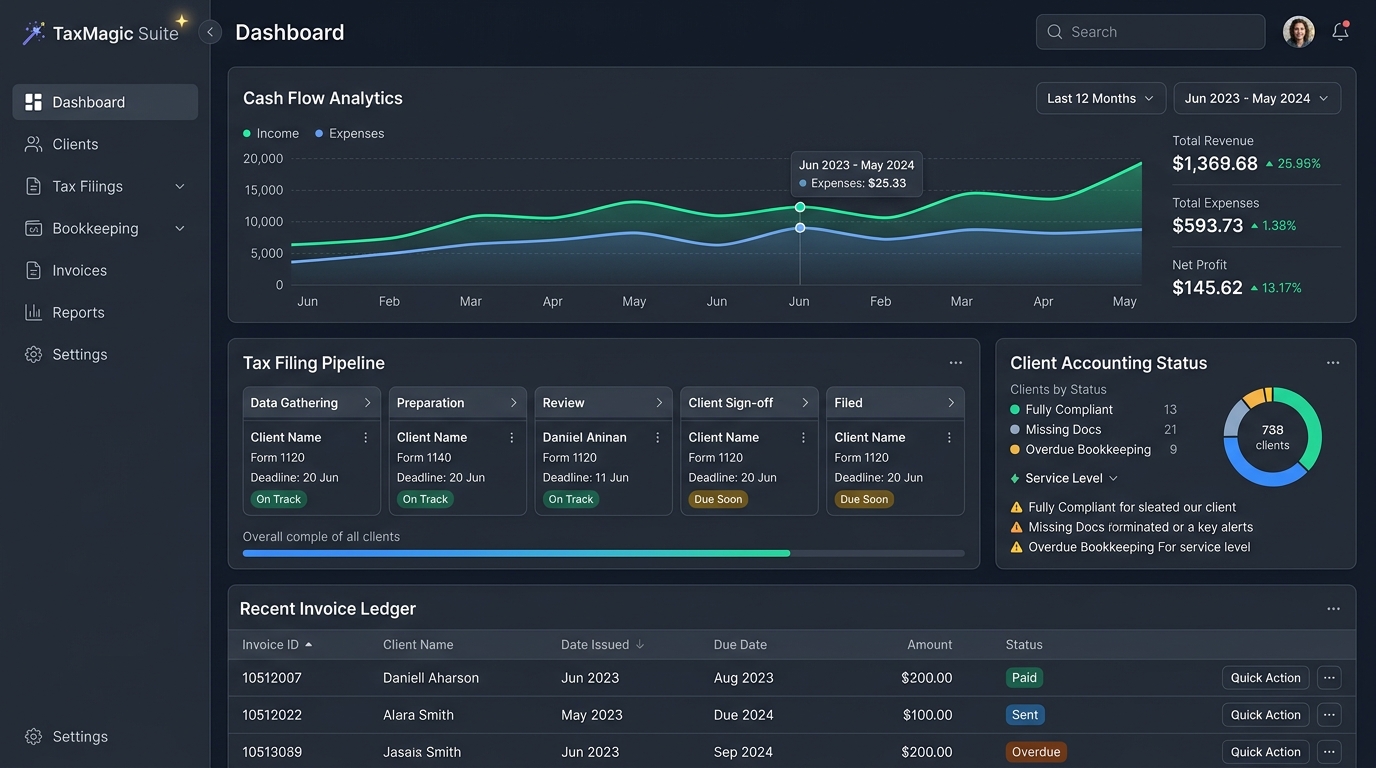Open the Jun 2023 - May 2024 date range
This screenshot has height=768, width=1376.
[1257, 98]
